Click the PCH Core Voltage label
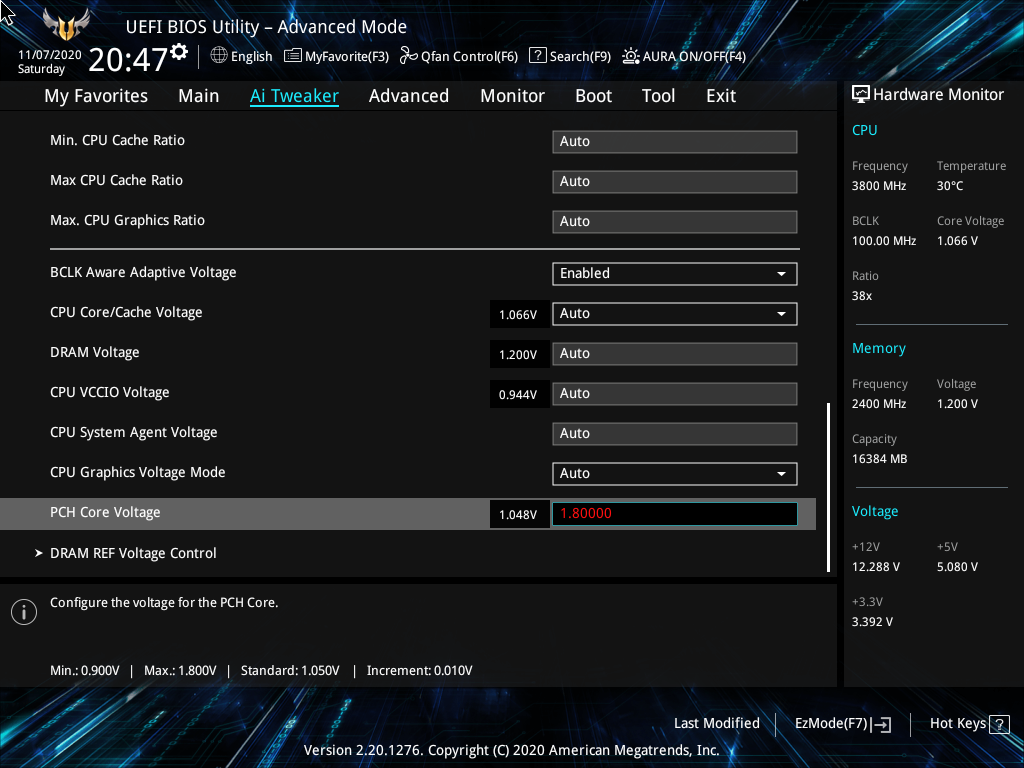 105,513
